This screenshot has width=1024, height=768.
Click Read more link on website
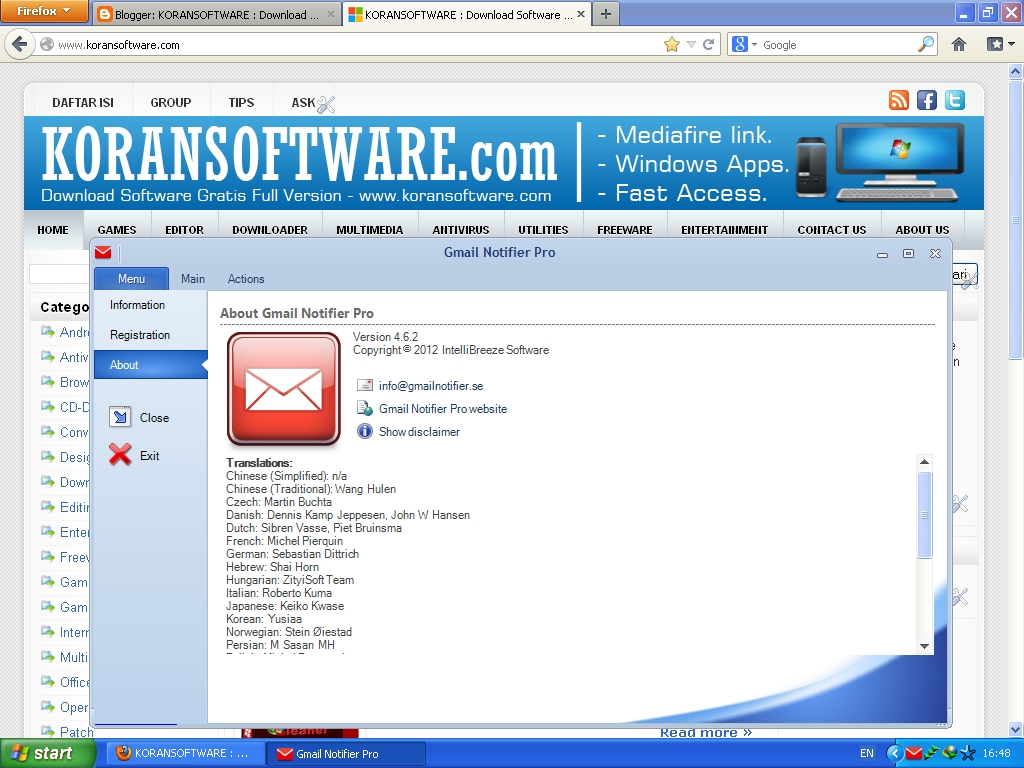tap(706, 733)
